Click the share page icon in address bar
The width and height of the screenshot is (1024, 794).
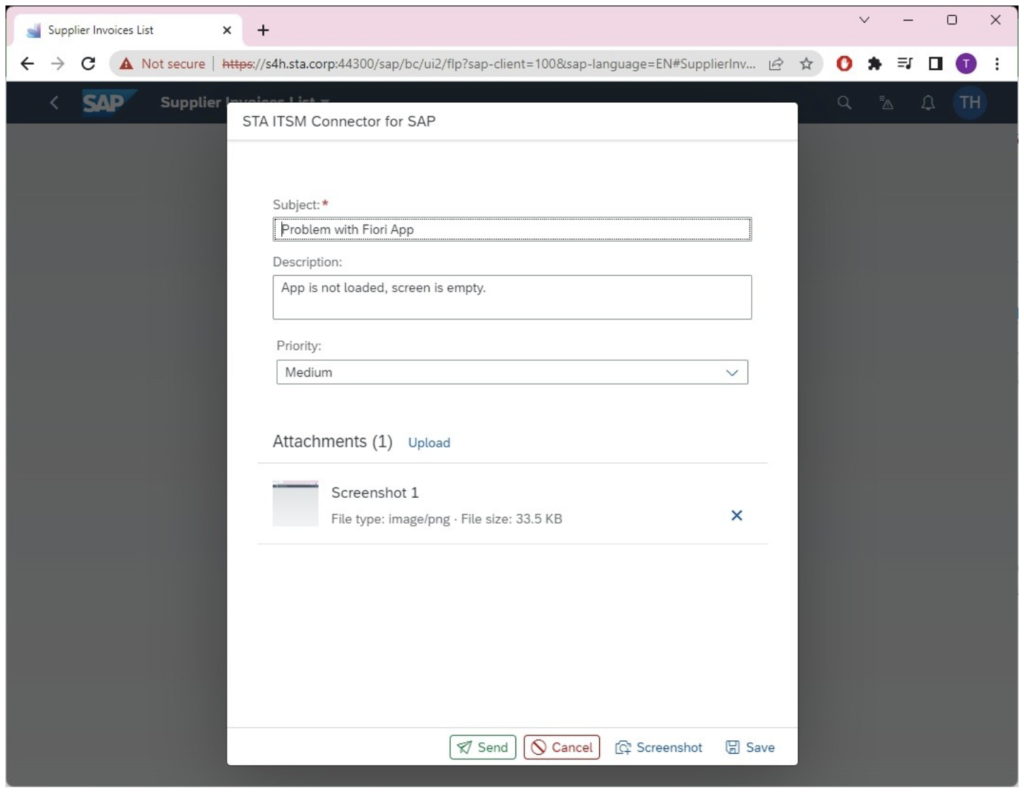coord(776,63)
